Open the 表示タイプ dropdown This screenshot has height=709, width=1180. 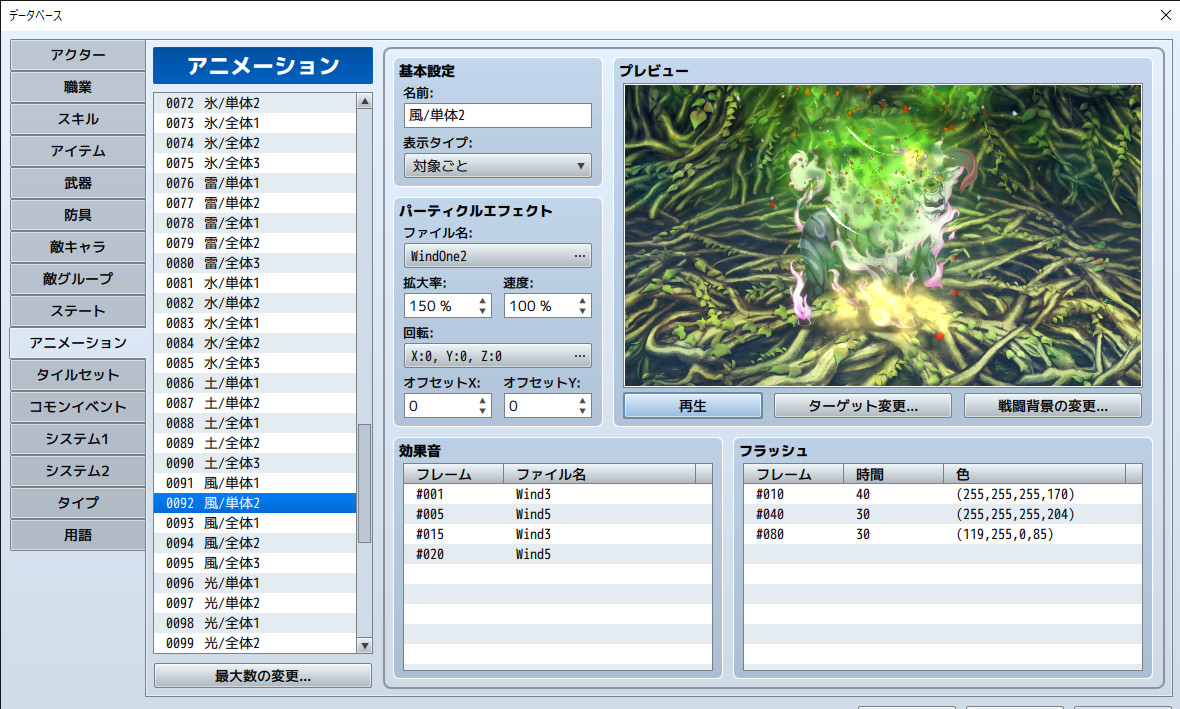[580, 166]
